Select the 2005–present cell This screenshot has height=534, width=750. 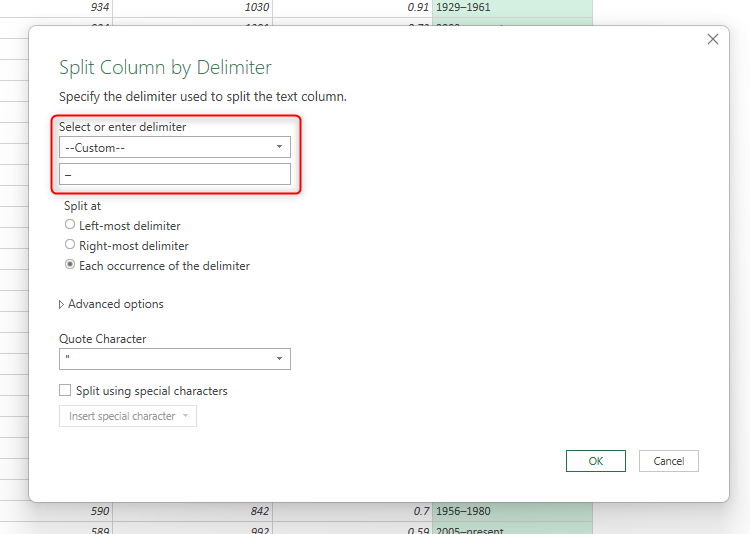(512, 529)
